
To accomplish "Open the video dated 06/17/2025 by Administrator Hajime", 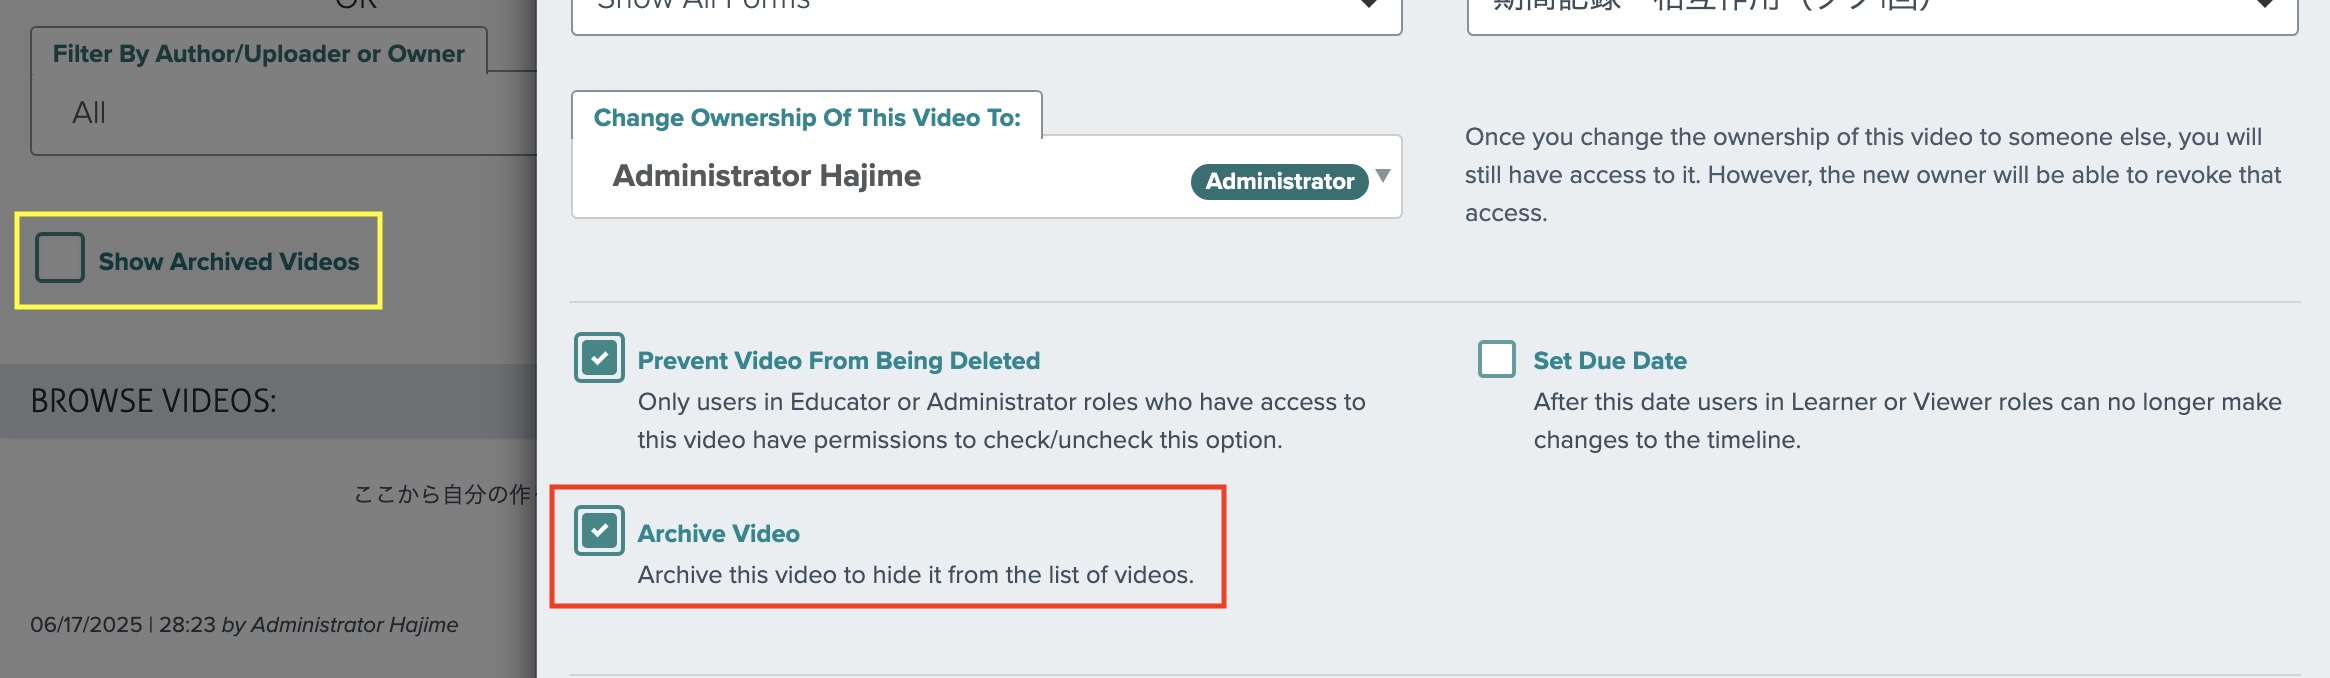I will click(x=244, y=625).
